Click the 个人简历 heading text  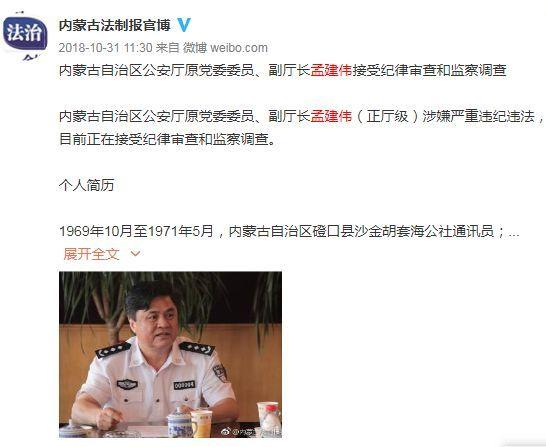(x=86, y=185)
